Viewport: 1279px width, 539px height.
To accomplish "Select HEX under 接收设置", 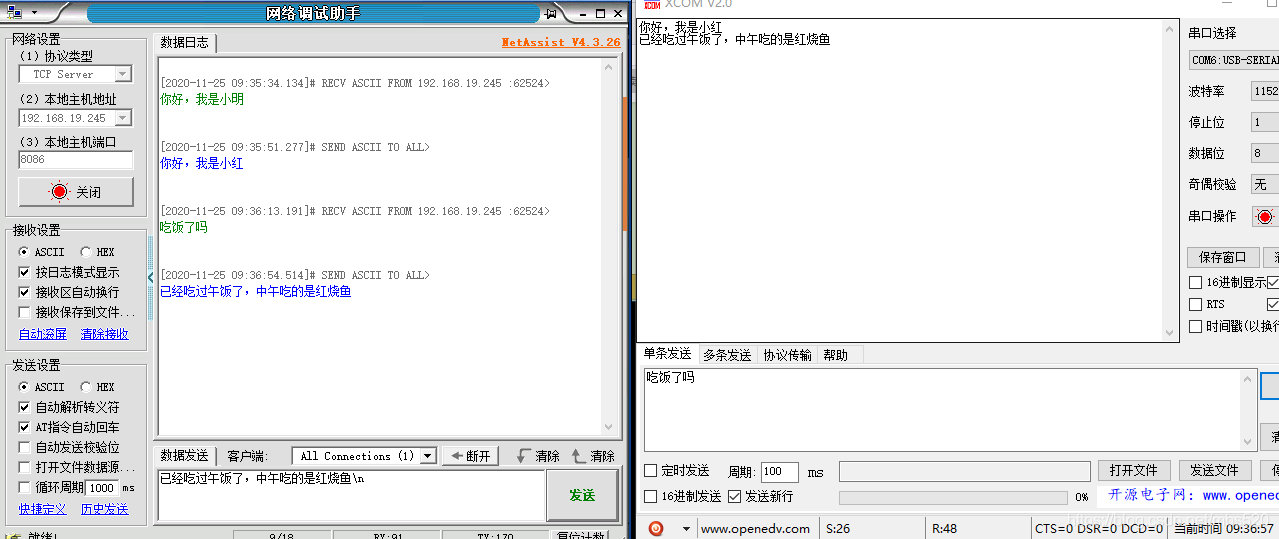I will (x=86, y=252).
